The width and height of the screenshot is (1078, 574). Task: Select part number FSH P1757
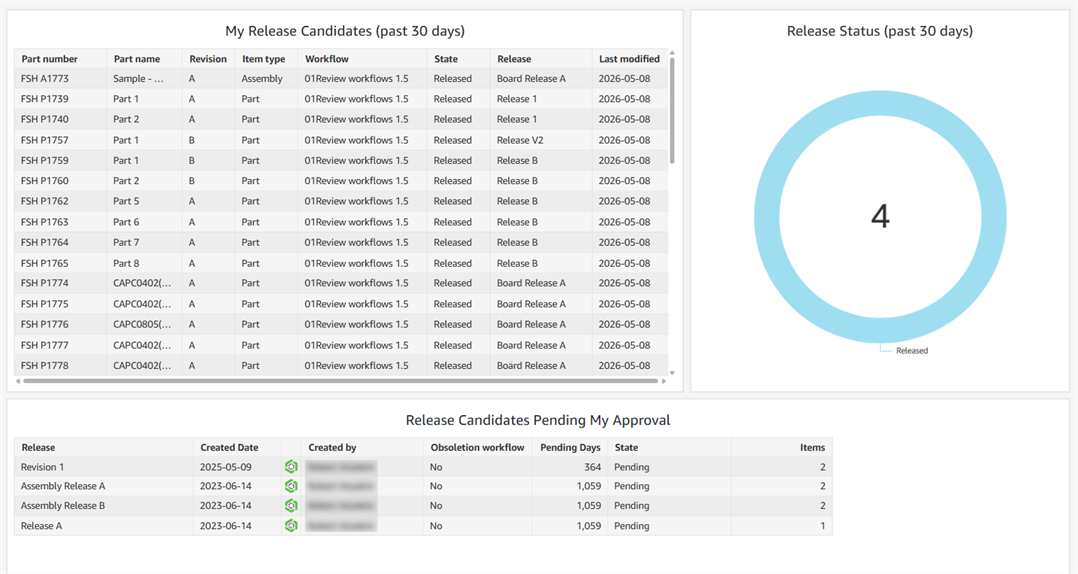coord(45,140)
